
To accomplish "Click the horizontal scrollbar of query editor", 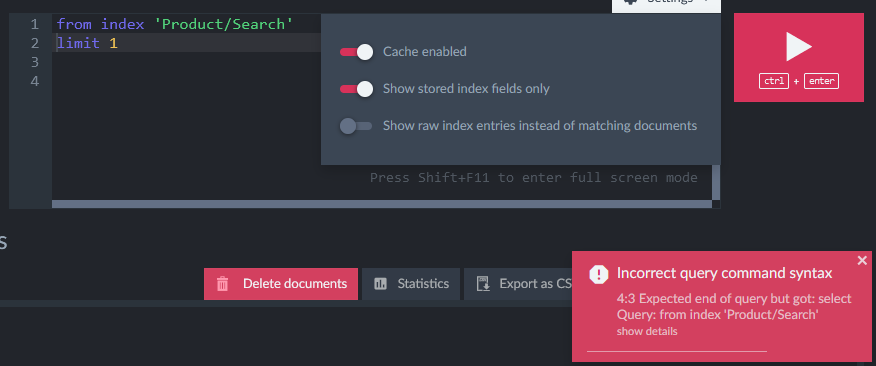I will pyautogui.click(x=382, y=204).
